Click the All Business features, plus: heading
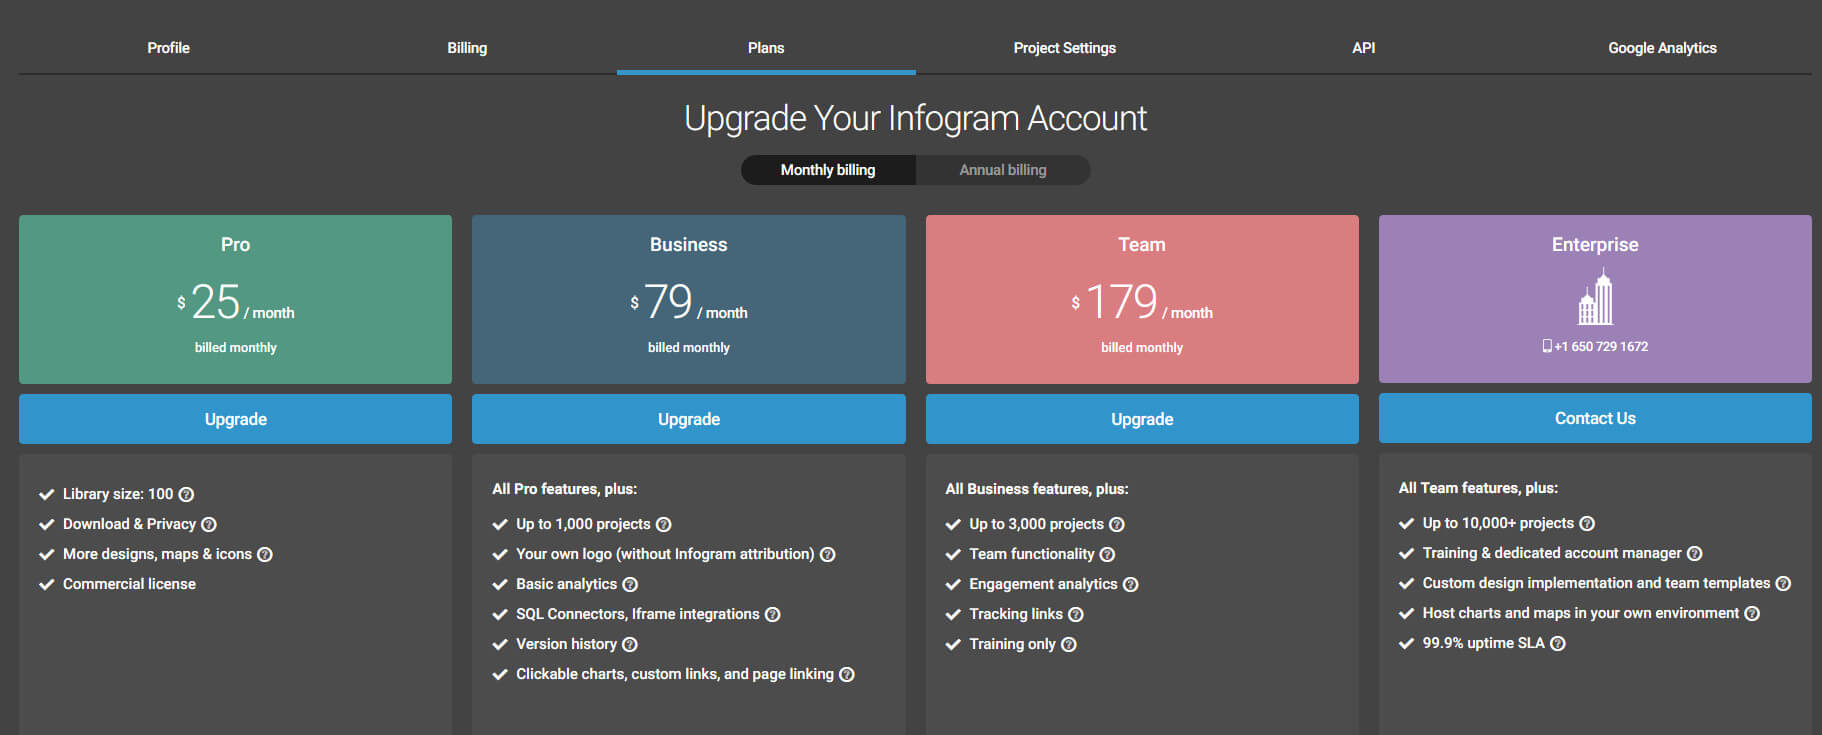Image resolution: width=1822 pixels, height=735 pixels. (1037, 489)
